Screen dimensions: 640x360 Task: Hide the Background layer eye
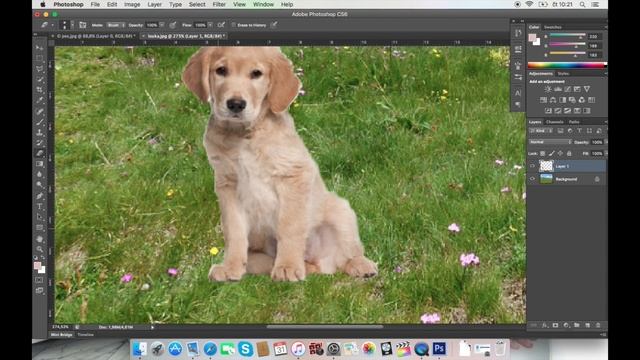[x=532, y=179]
